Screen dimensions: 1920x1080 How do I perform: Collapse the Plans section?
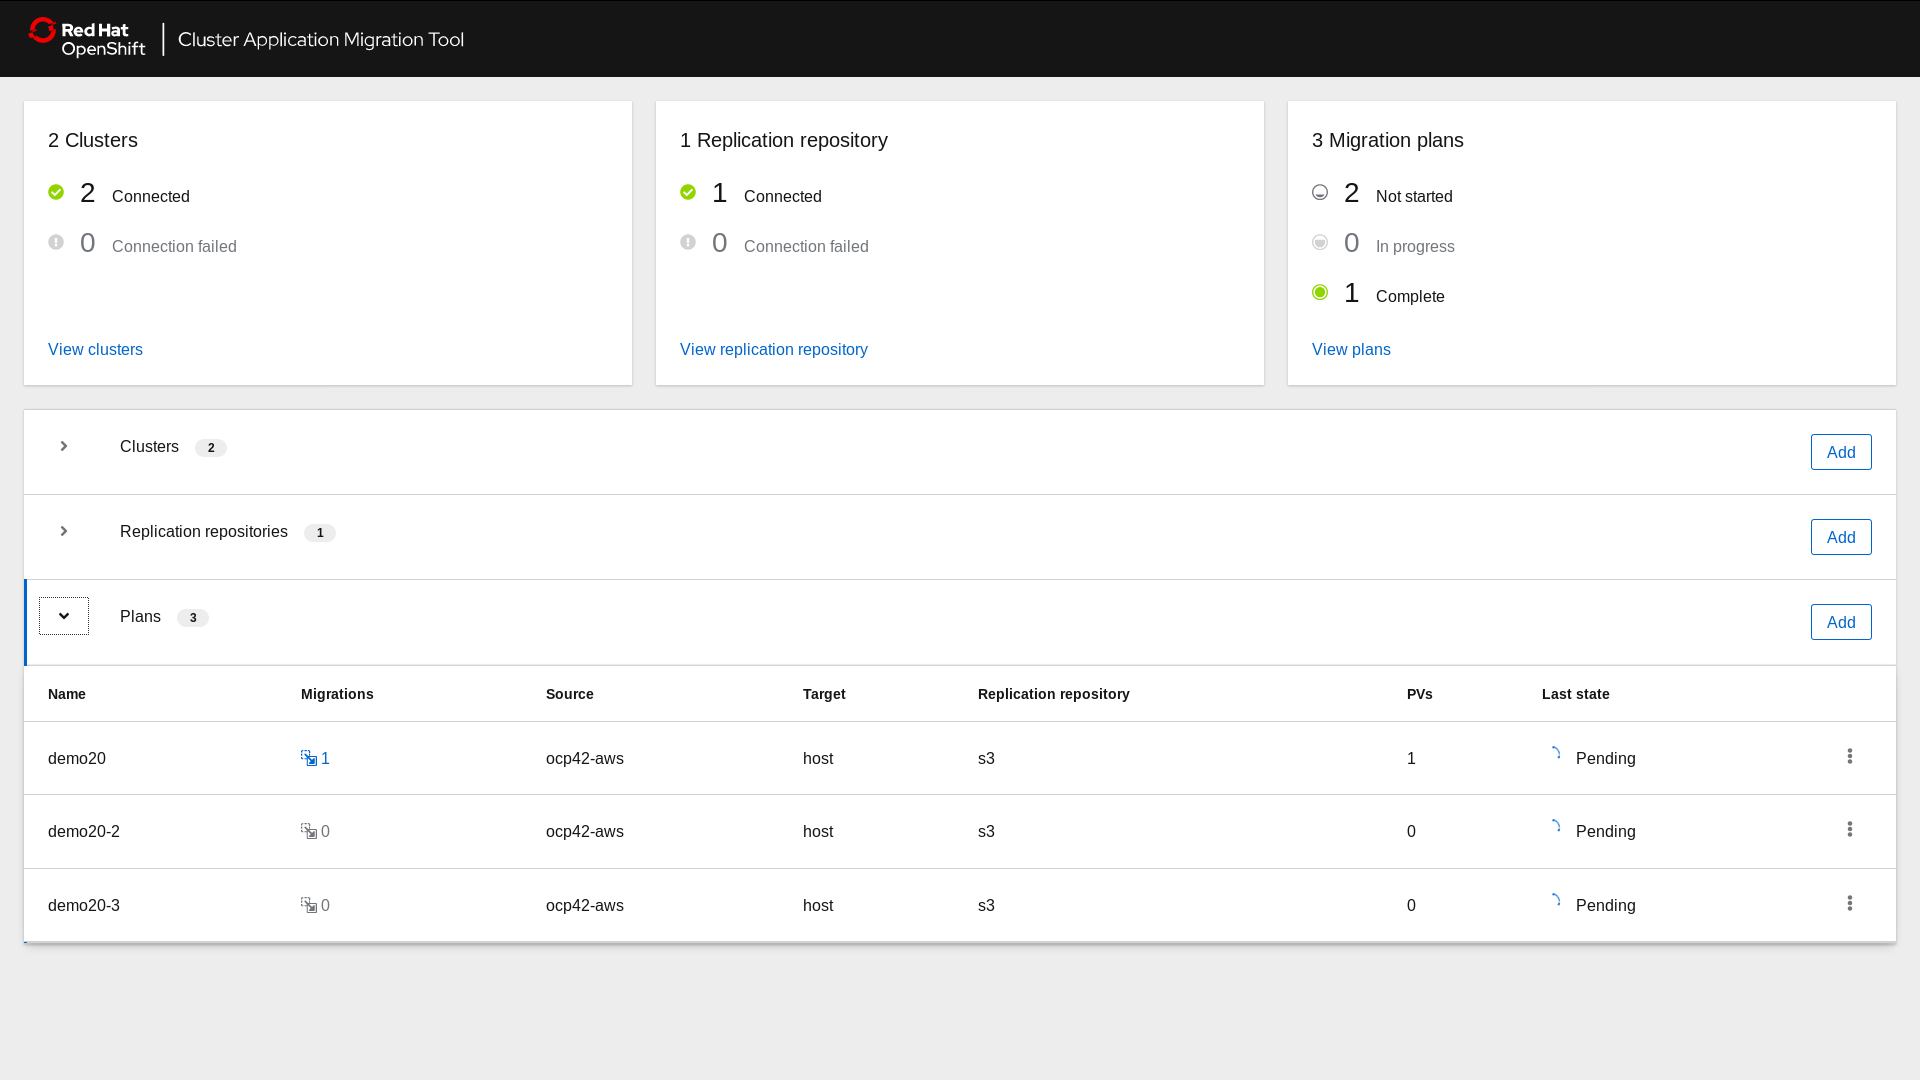pyautogui.click(x=64, y=616)
